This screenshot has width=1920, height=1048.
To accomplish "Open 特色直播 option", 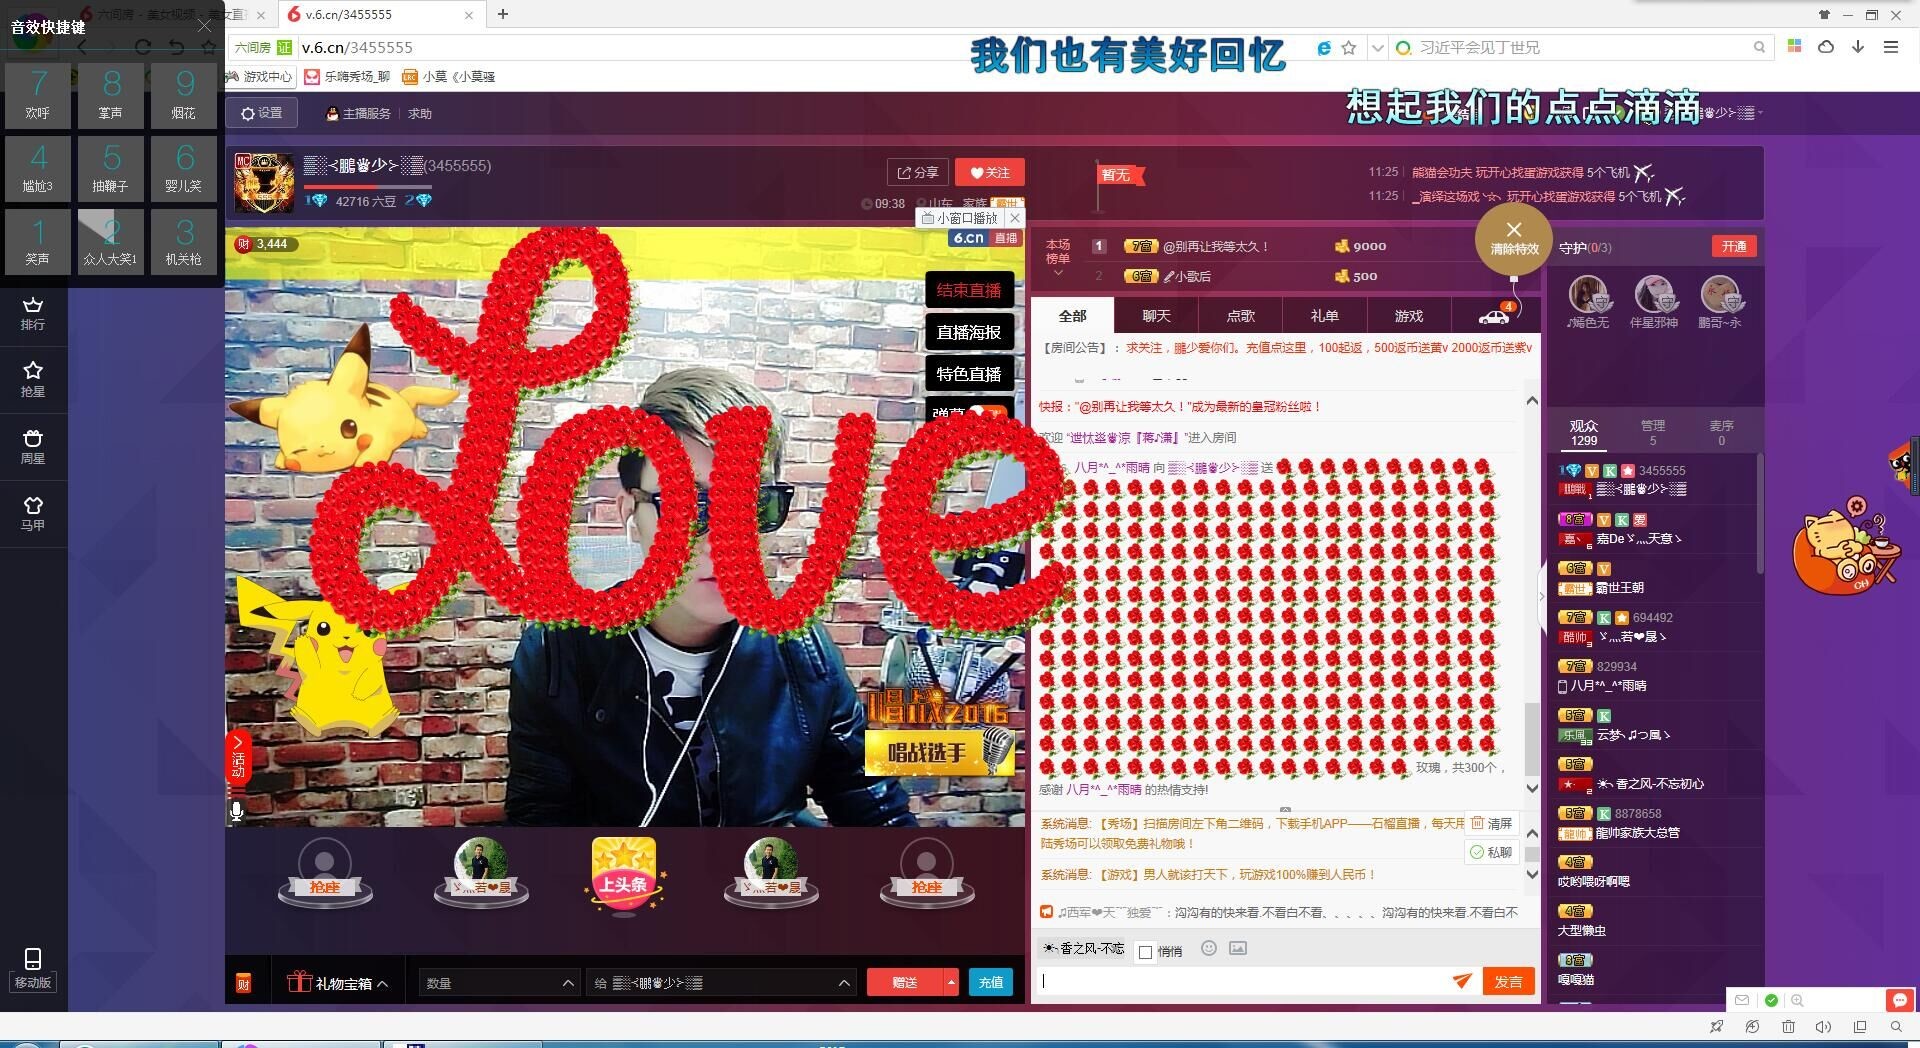I will pos(969,374).
